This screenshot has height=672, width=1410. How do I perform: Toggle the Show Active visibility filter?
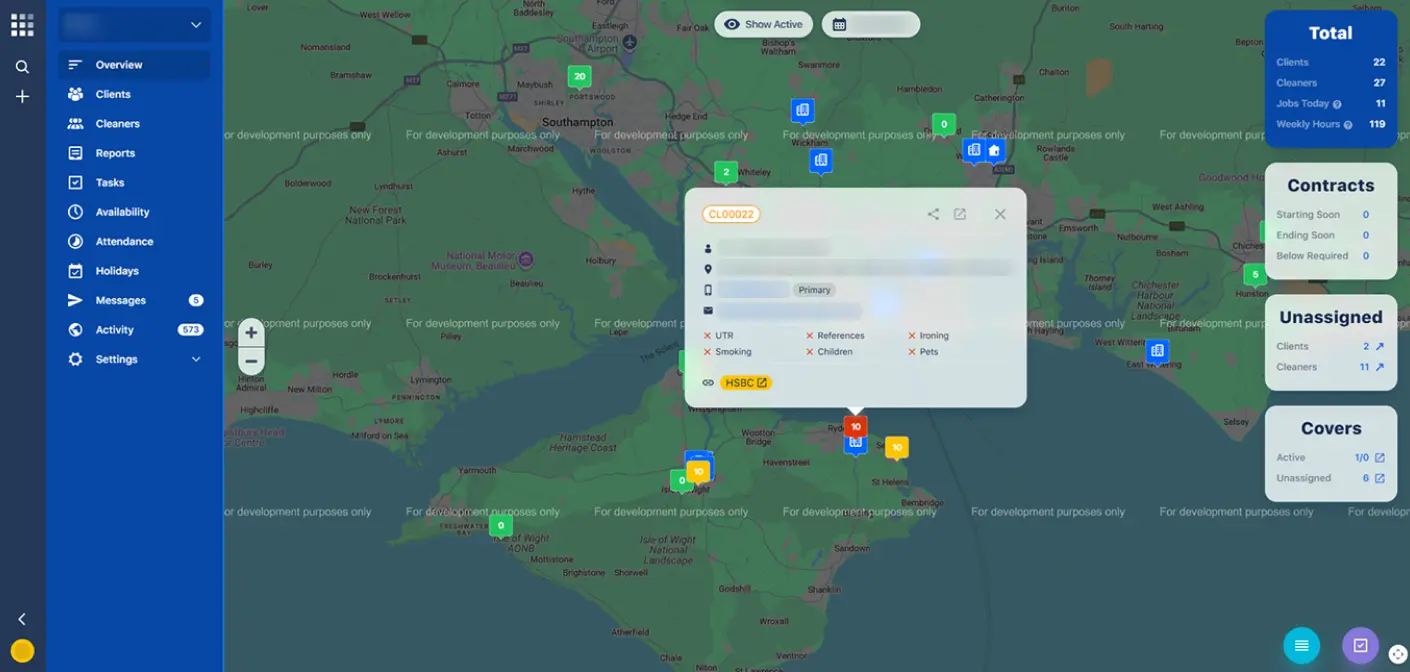click(x=763, y=24)
